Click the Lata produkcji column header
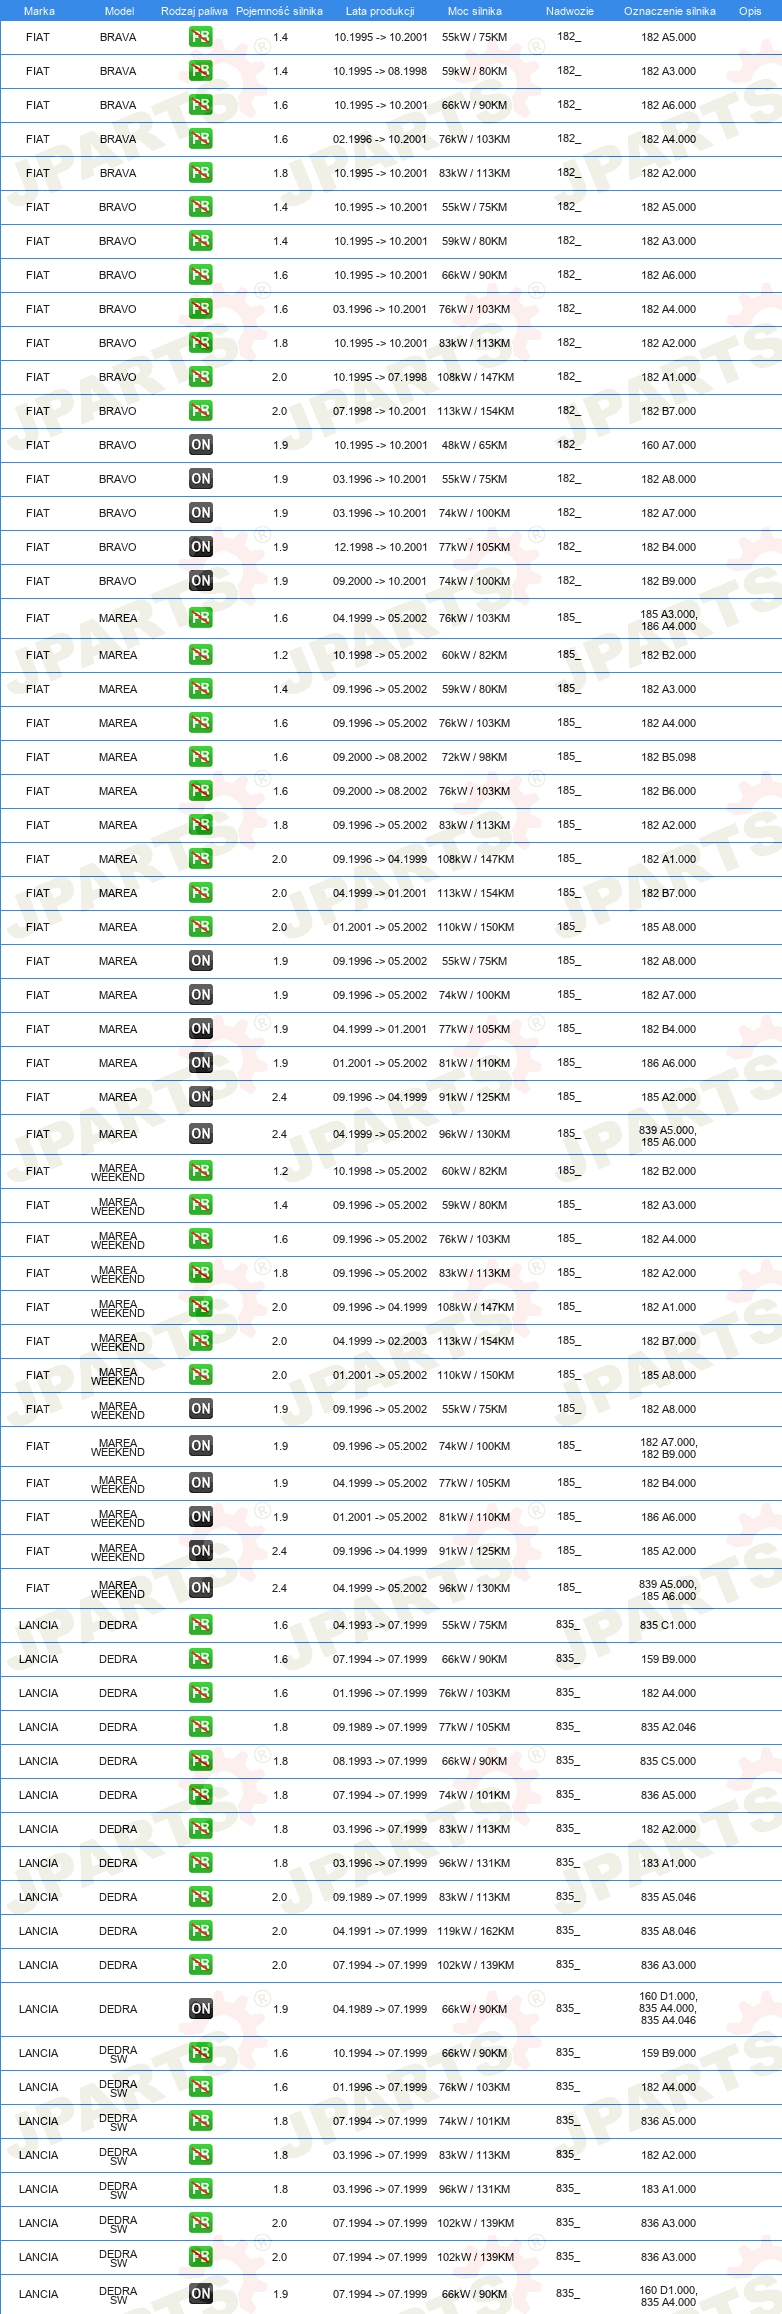Image resolution: width=782 pixels, height=2314 pixels. tap(380, 11)
